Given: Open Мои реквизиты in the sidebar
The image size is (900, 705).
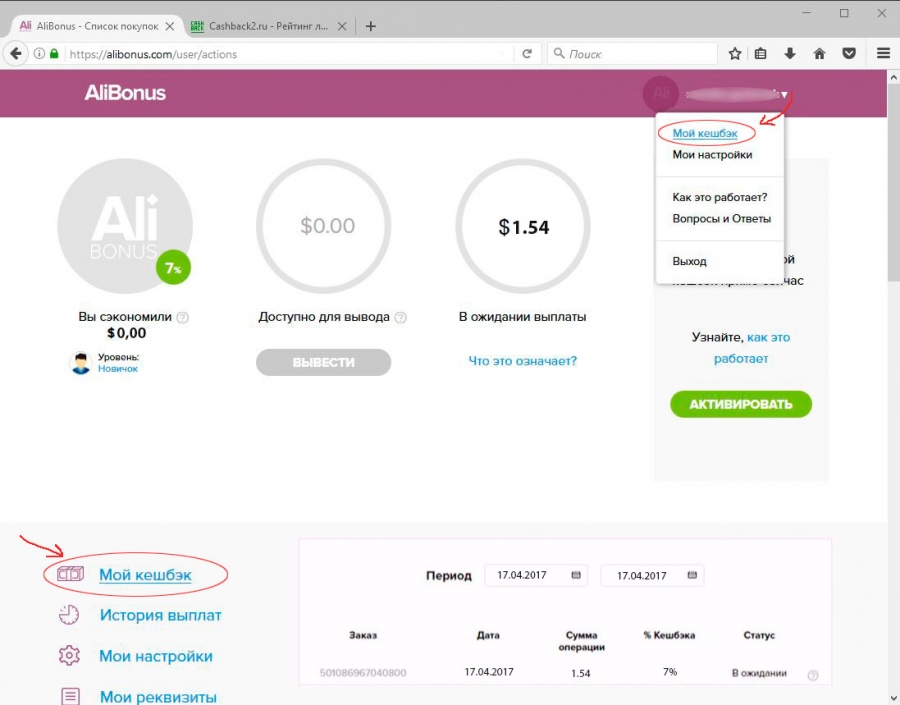Looking at the screenshot, I should (x=158, y=696).
